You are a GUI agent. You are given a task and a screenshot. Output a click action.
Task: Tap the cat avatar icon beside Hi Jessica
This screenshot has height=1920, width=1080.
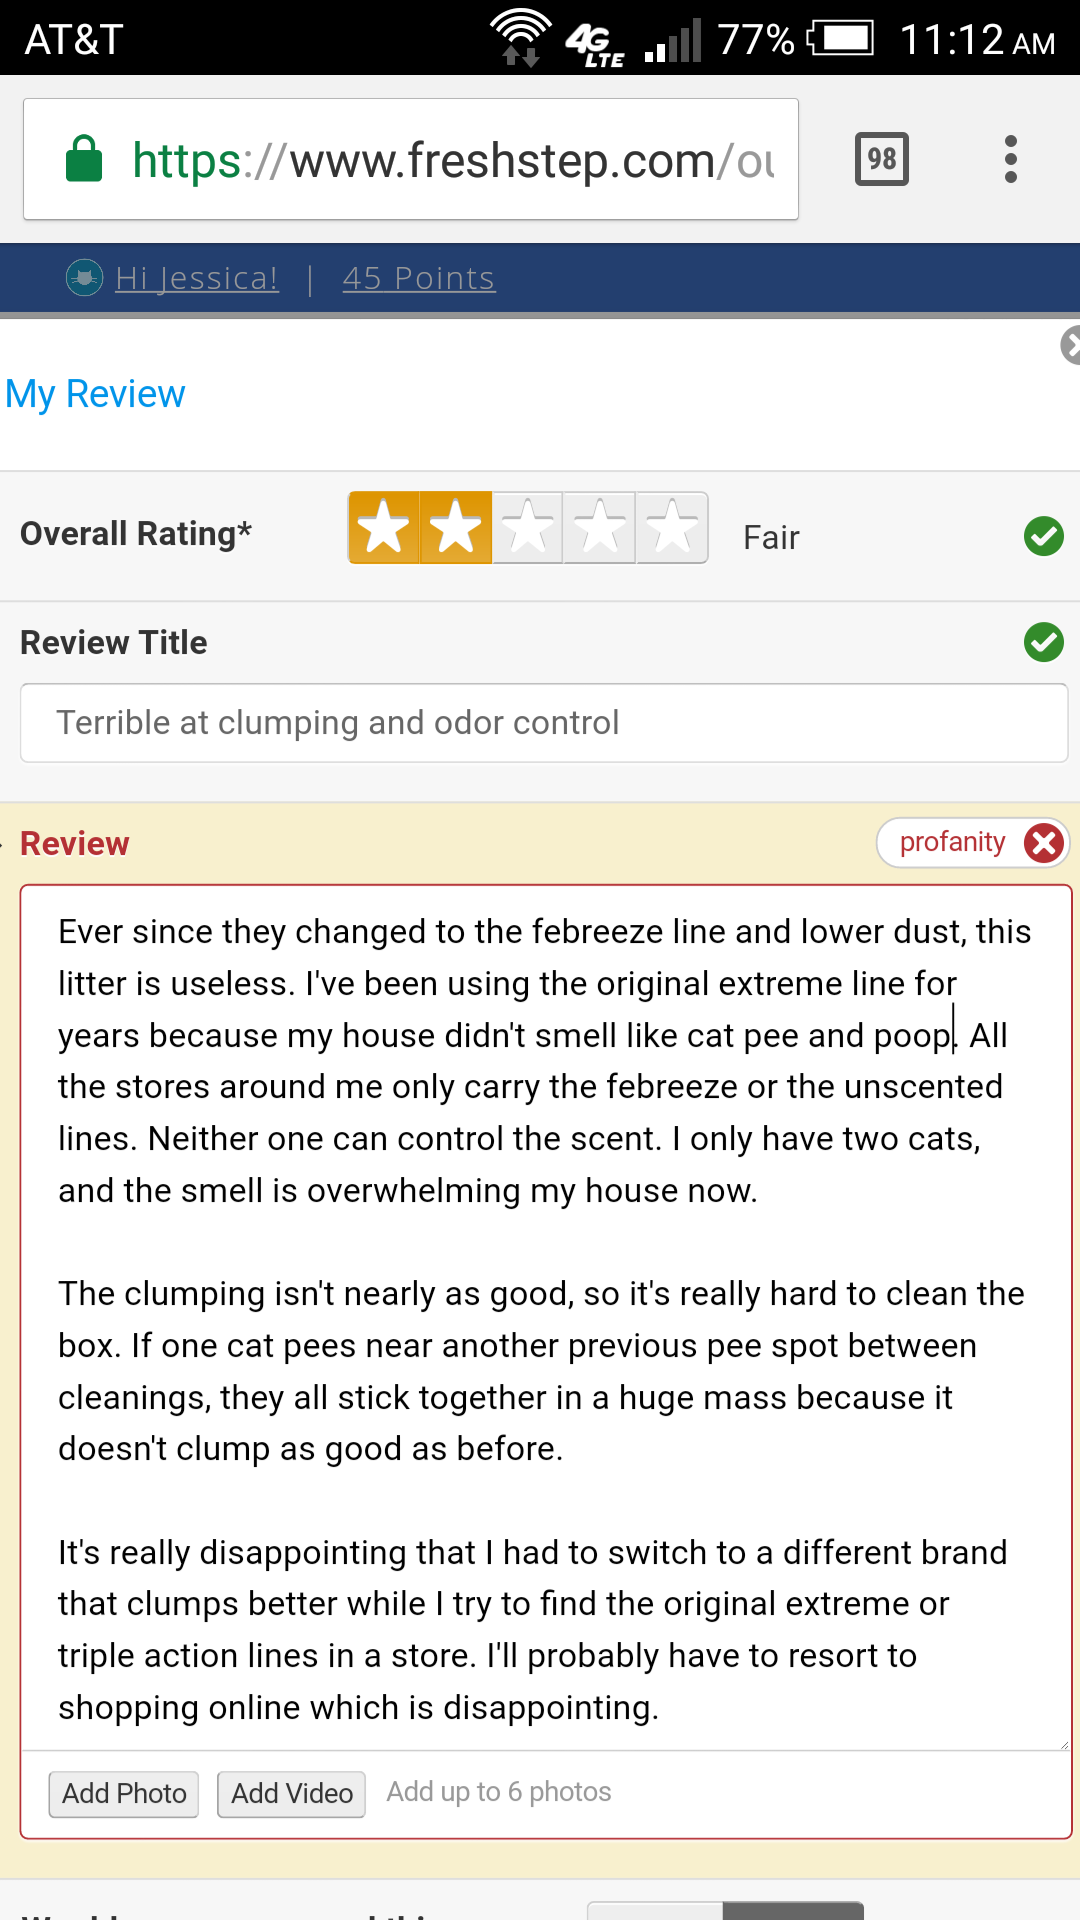(84, 277)
